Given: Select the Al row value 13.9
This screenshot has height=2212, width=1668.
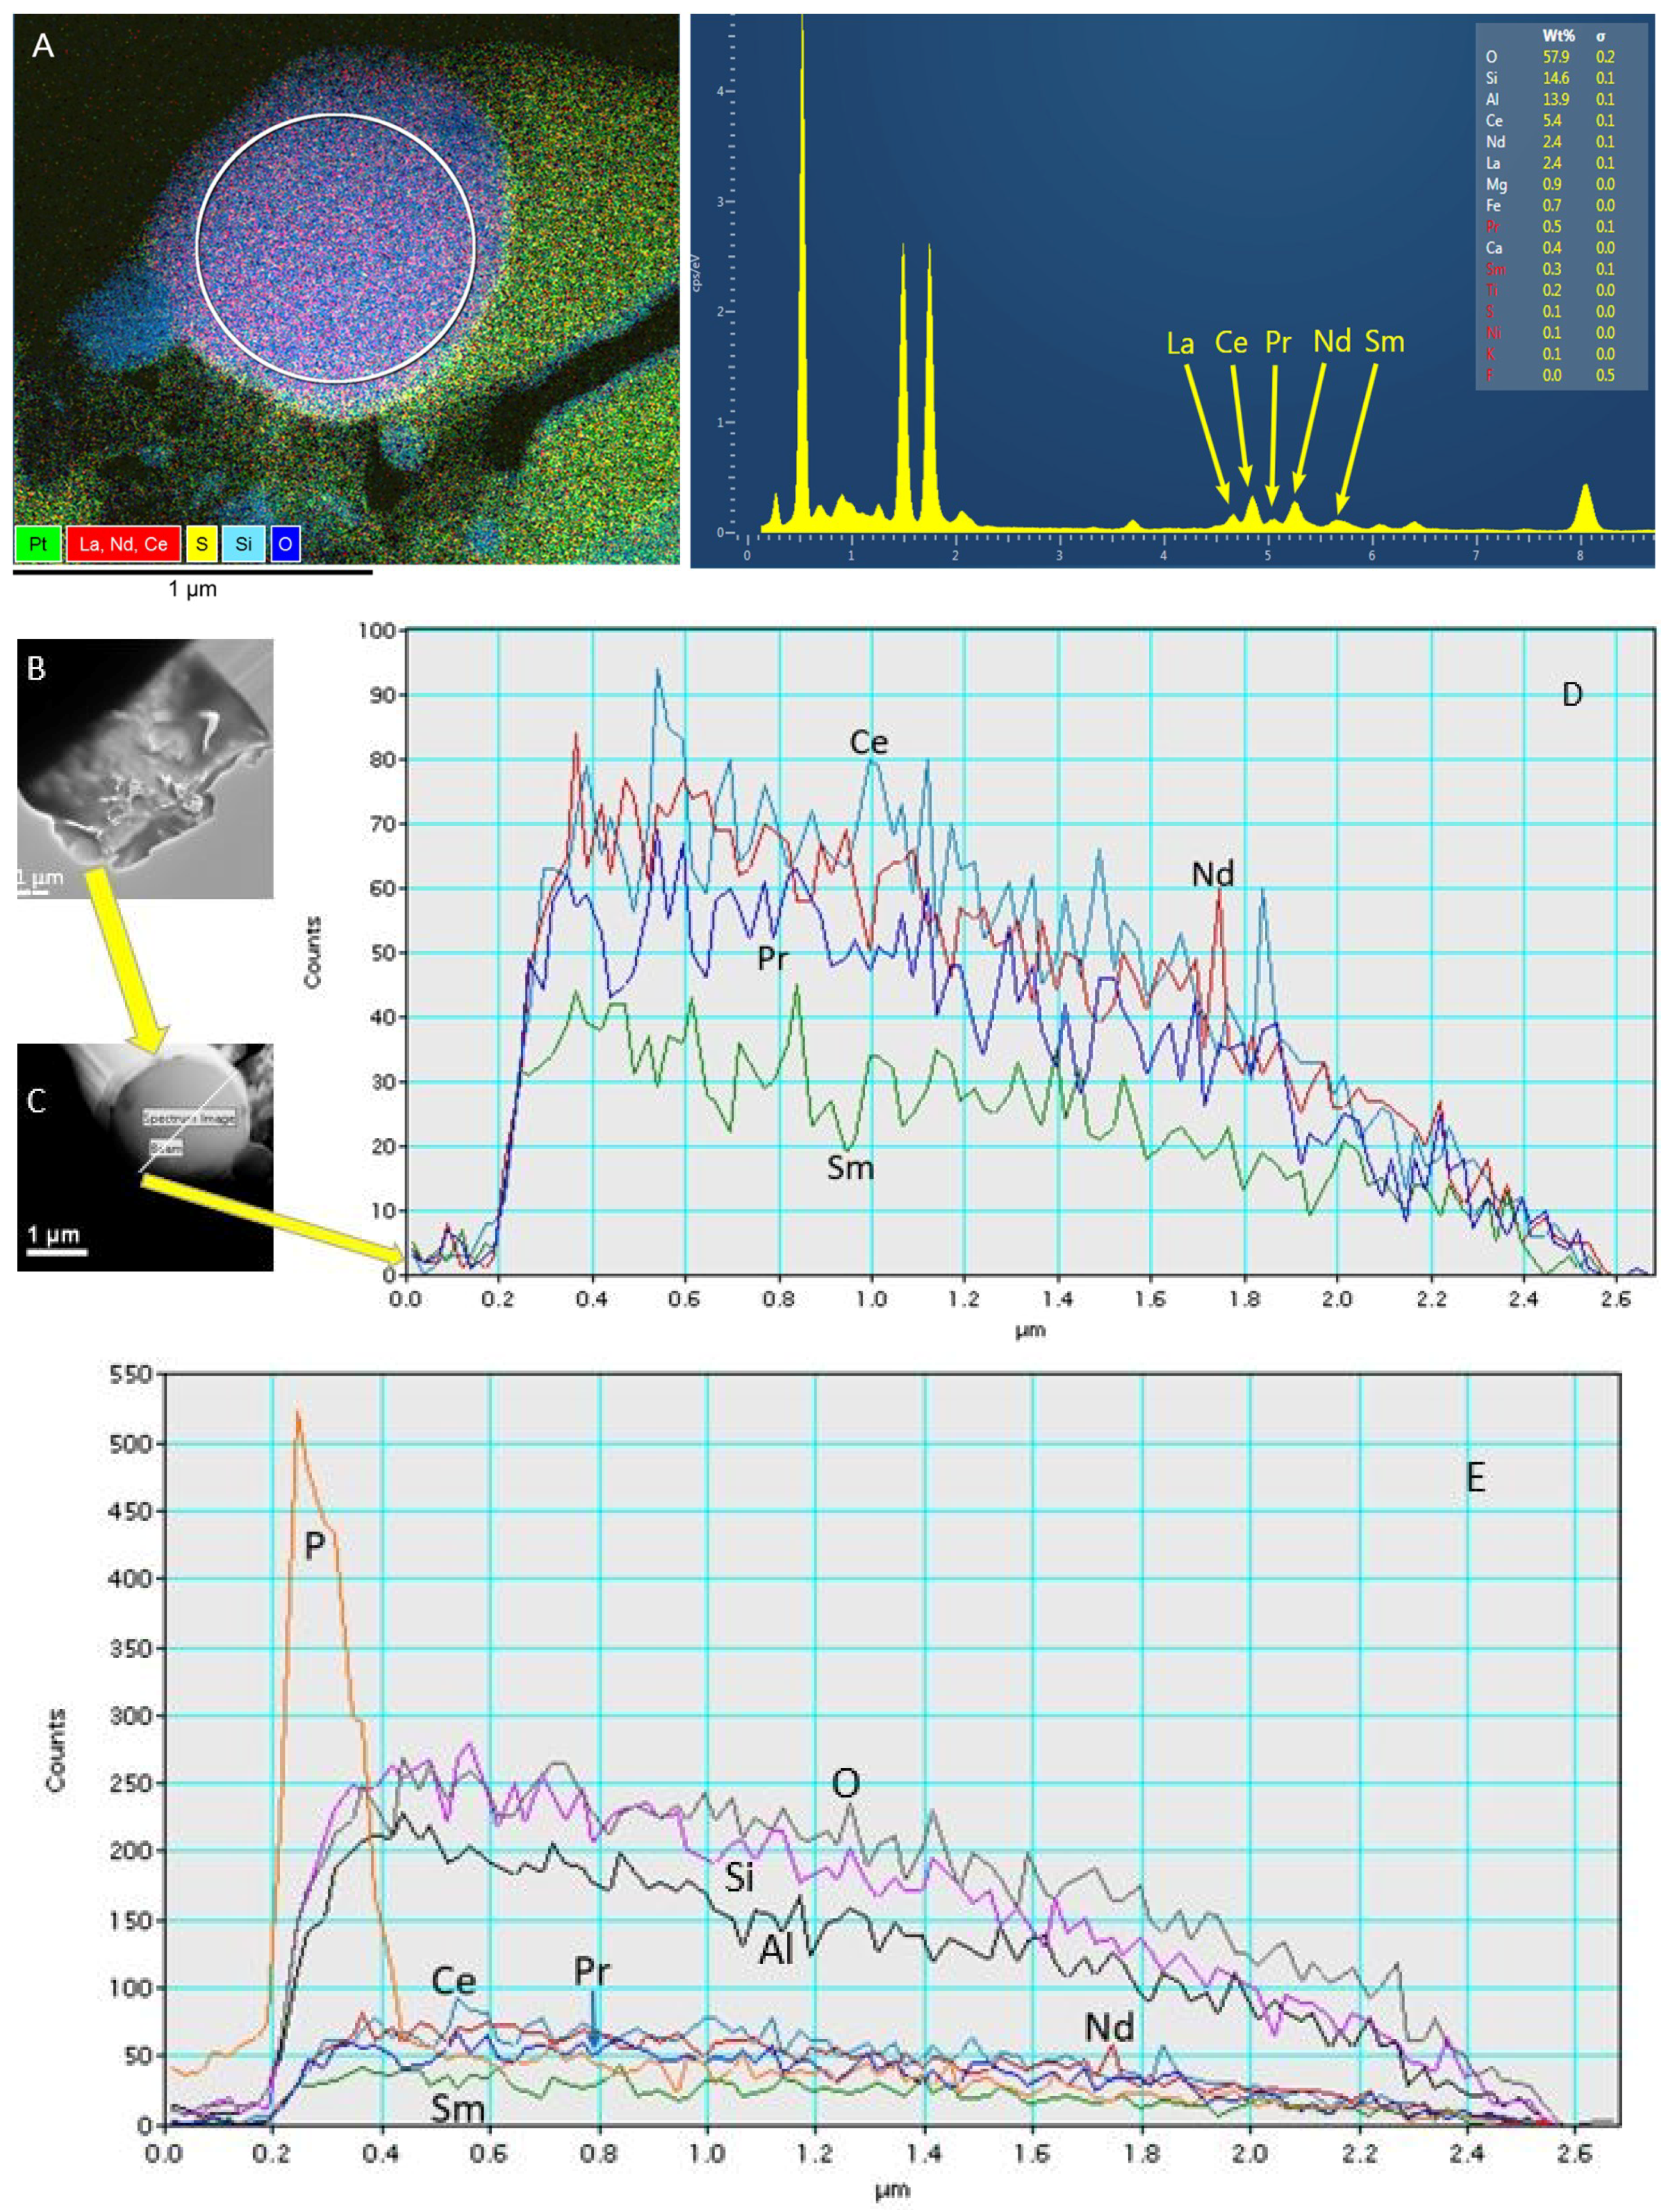Looking at the screenshot, I should (1556, 99).
